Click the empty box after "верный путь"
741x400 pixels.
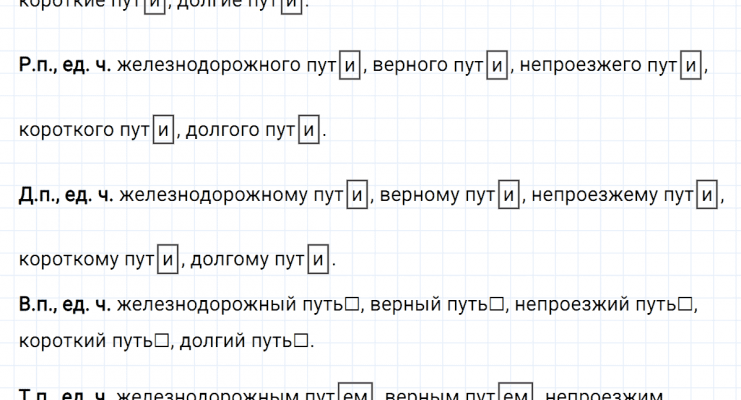[495, 303]
